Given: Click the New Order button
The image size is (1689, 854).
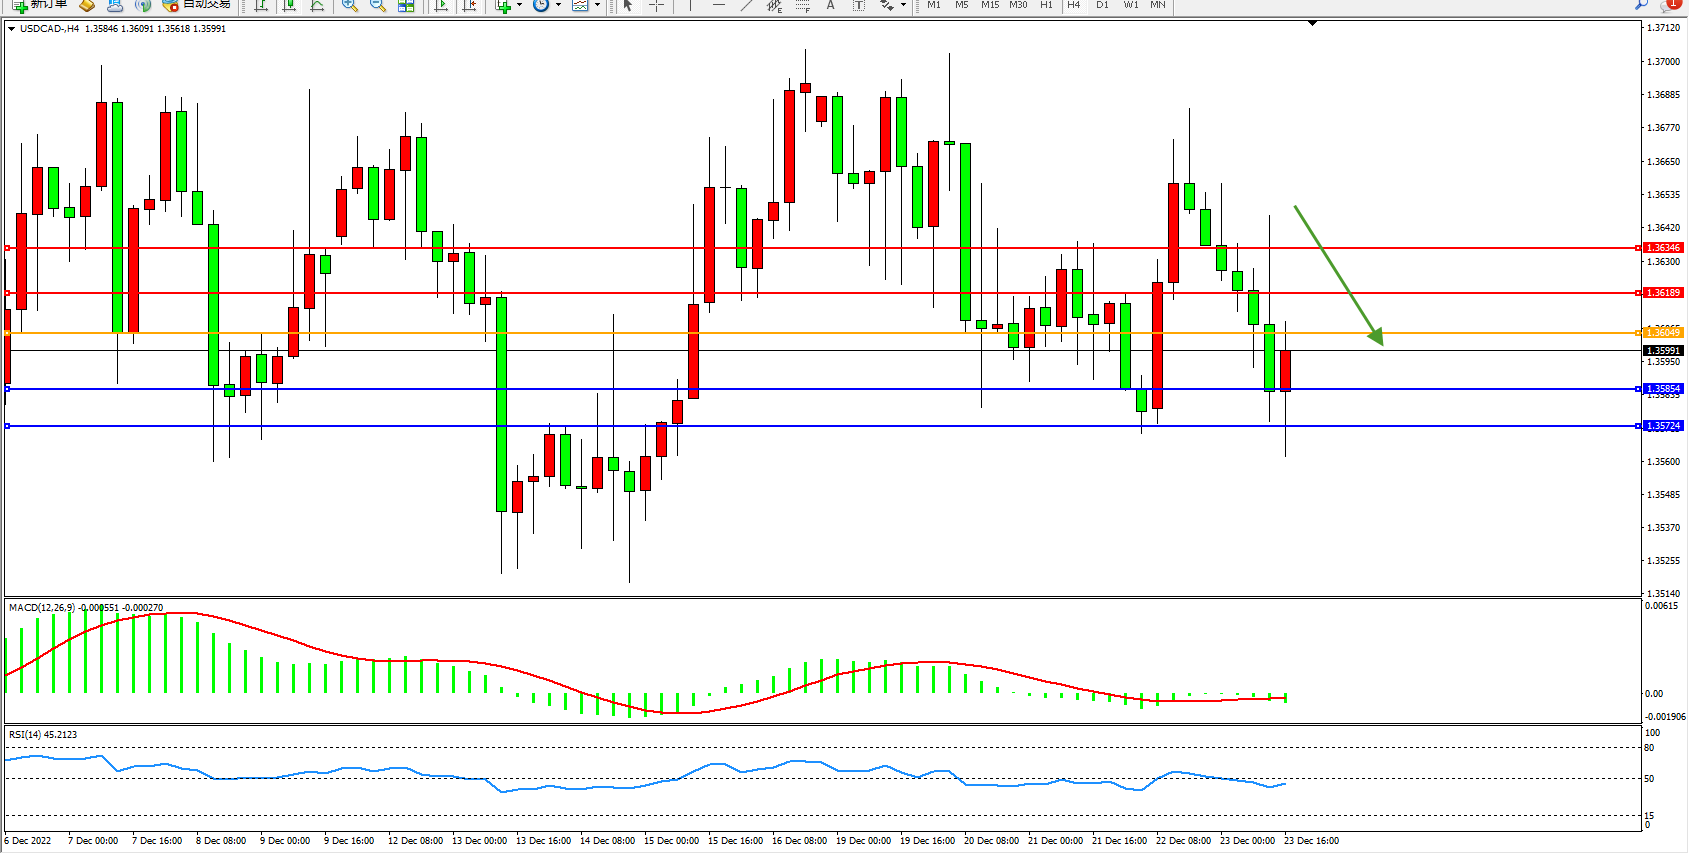Looking at the screenshot, I should [x=40, y=5].
